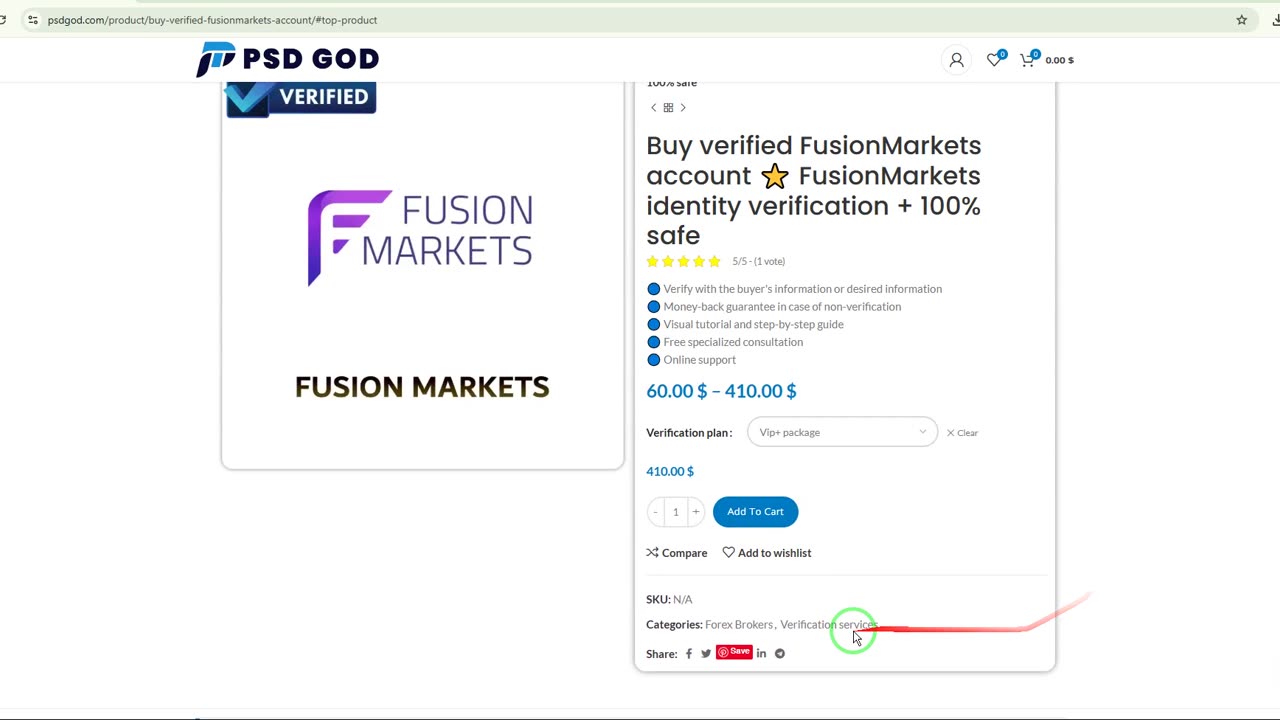1280x720 pixels.
Task: Click the Add to wishlist link
Action: coord(767,553)
